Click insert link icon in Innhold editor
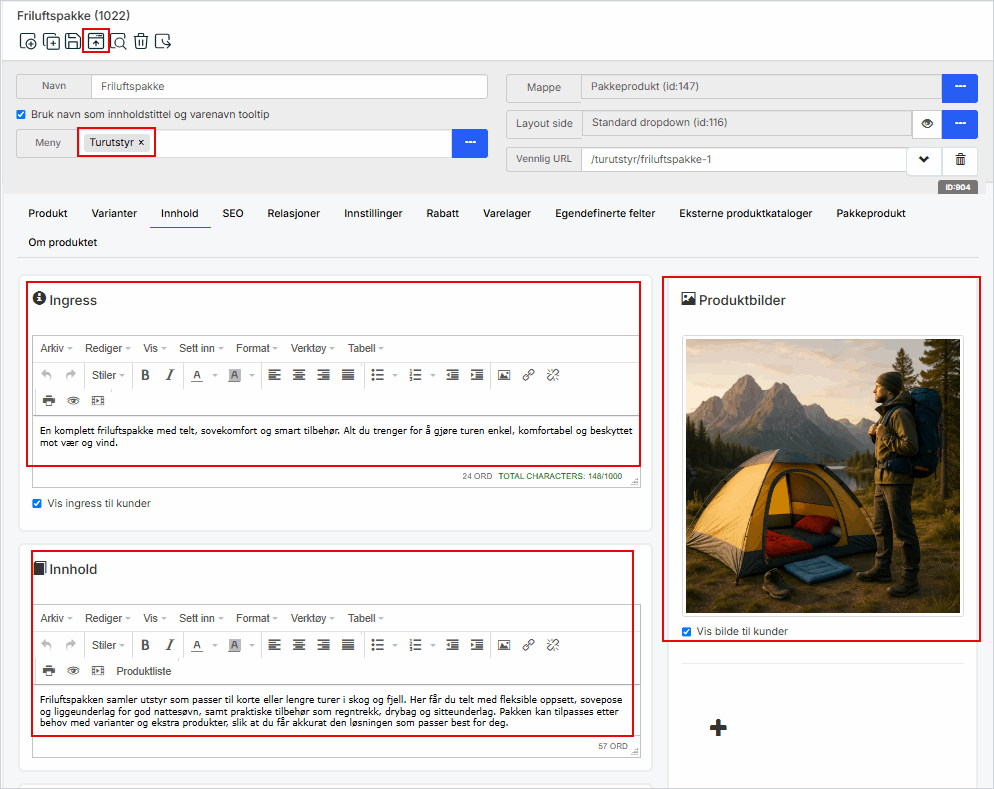Image resolution: width=994 pixels, height=789 pixels. (528, 645)
